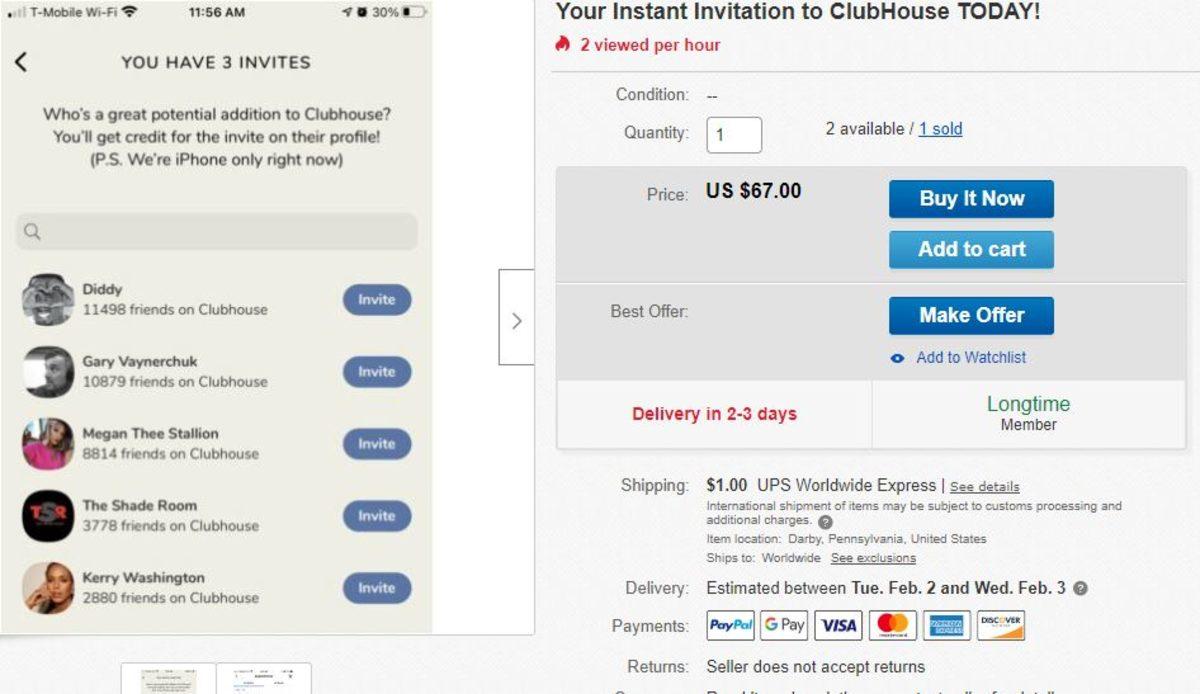1200x694 pixels.
Task: Advance to next listing image arrow
Action: pos(516,321)
